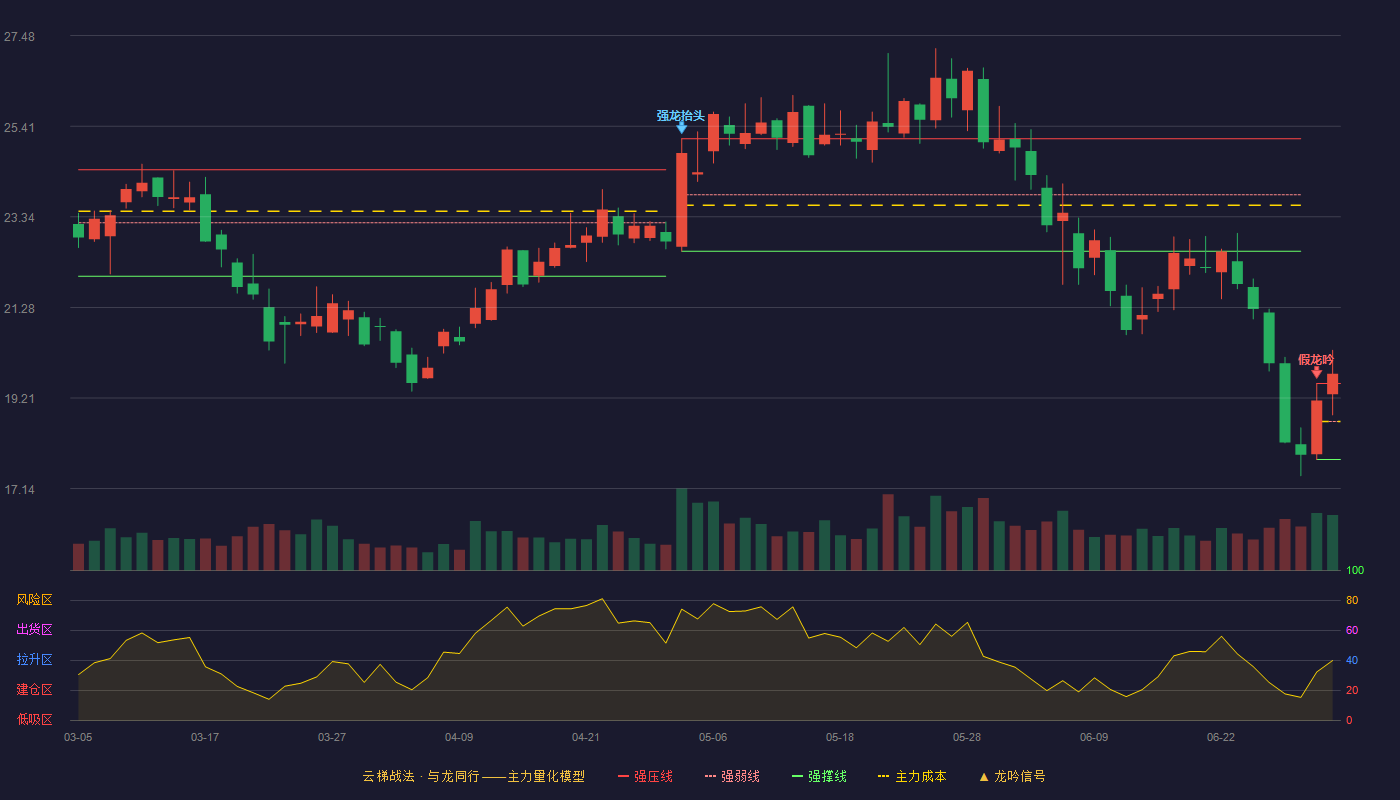Screen dimensions: 1400x800
Task: Click the red 假龙吟 arrow marker
Action: pyautogui.click(x=1316, y=372)
